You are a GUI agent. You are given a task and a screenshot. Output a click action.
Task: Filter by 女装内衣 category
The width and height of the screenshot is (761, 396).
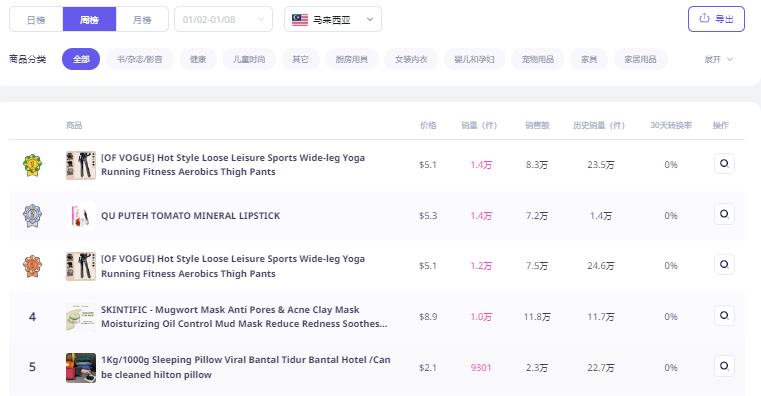click(411, 59)
